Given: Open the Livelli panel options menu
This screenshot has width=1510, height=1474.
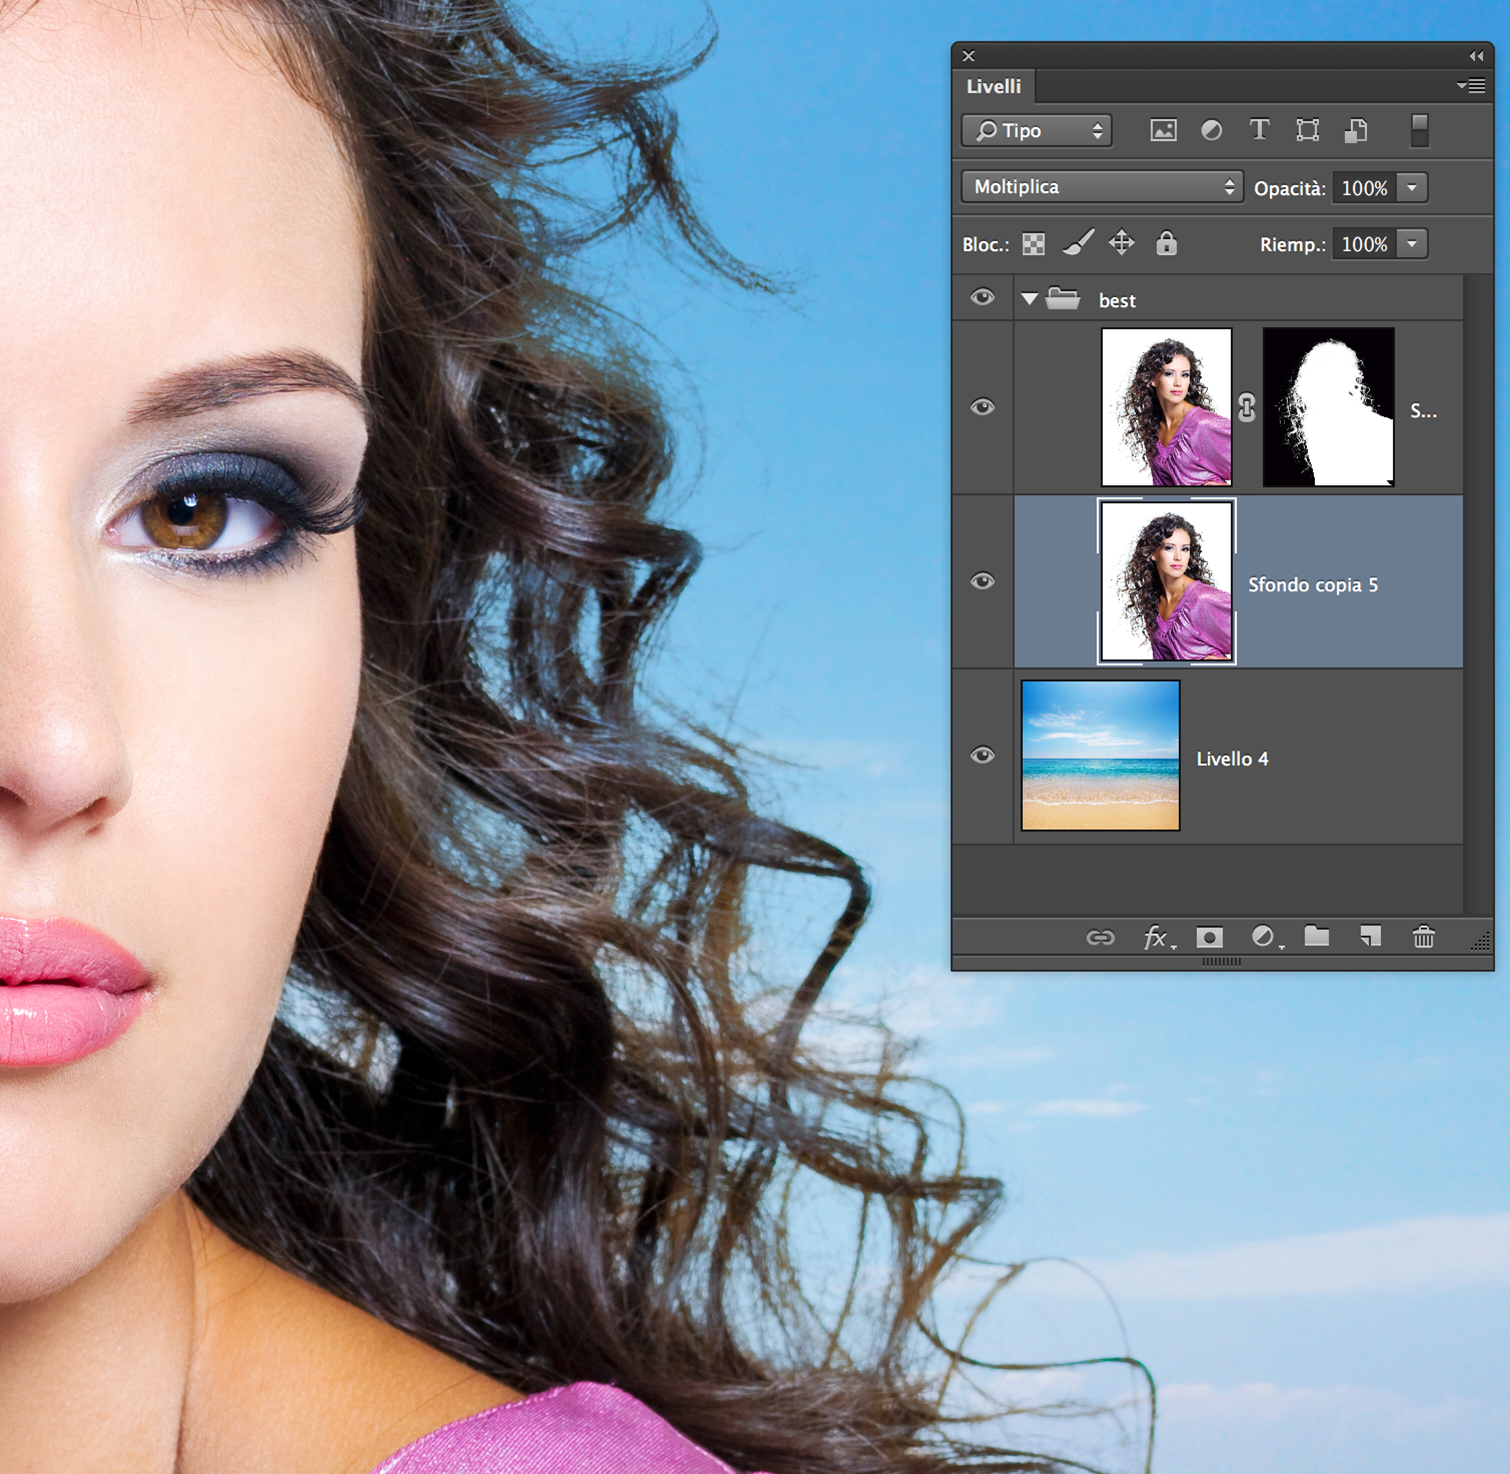Looking at the screenshot, I should 1470,86.
